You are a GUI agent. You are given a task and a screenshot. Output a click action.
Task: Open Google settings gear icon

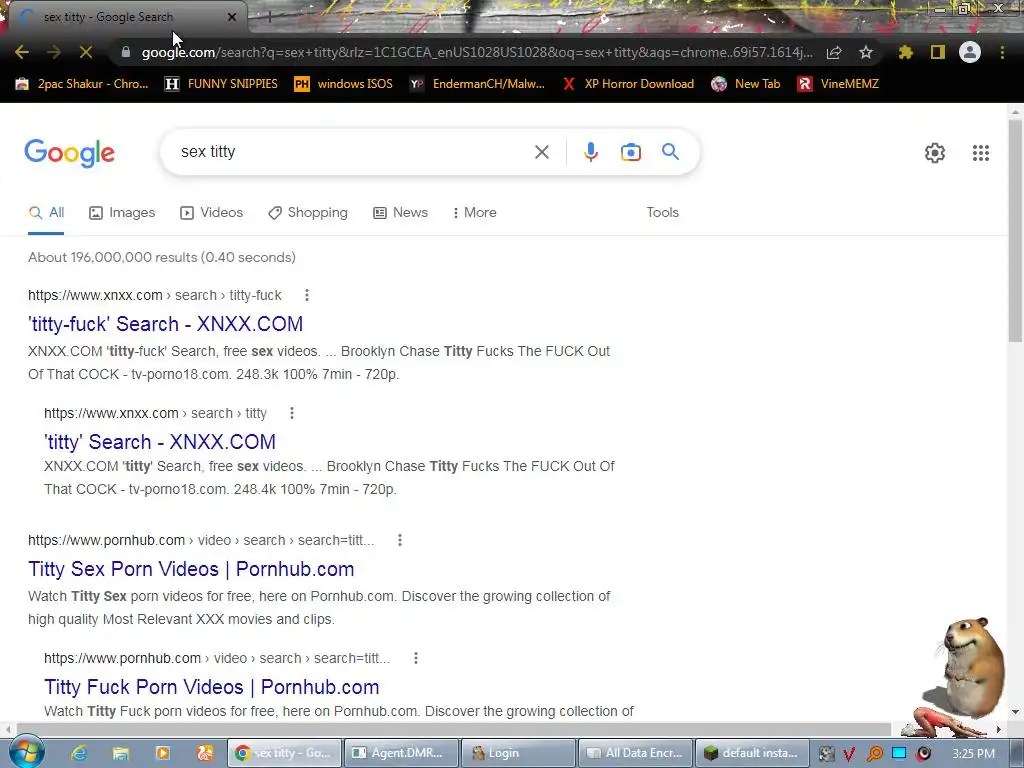[935, 153]
